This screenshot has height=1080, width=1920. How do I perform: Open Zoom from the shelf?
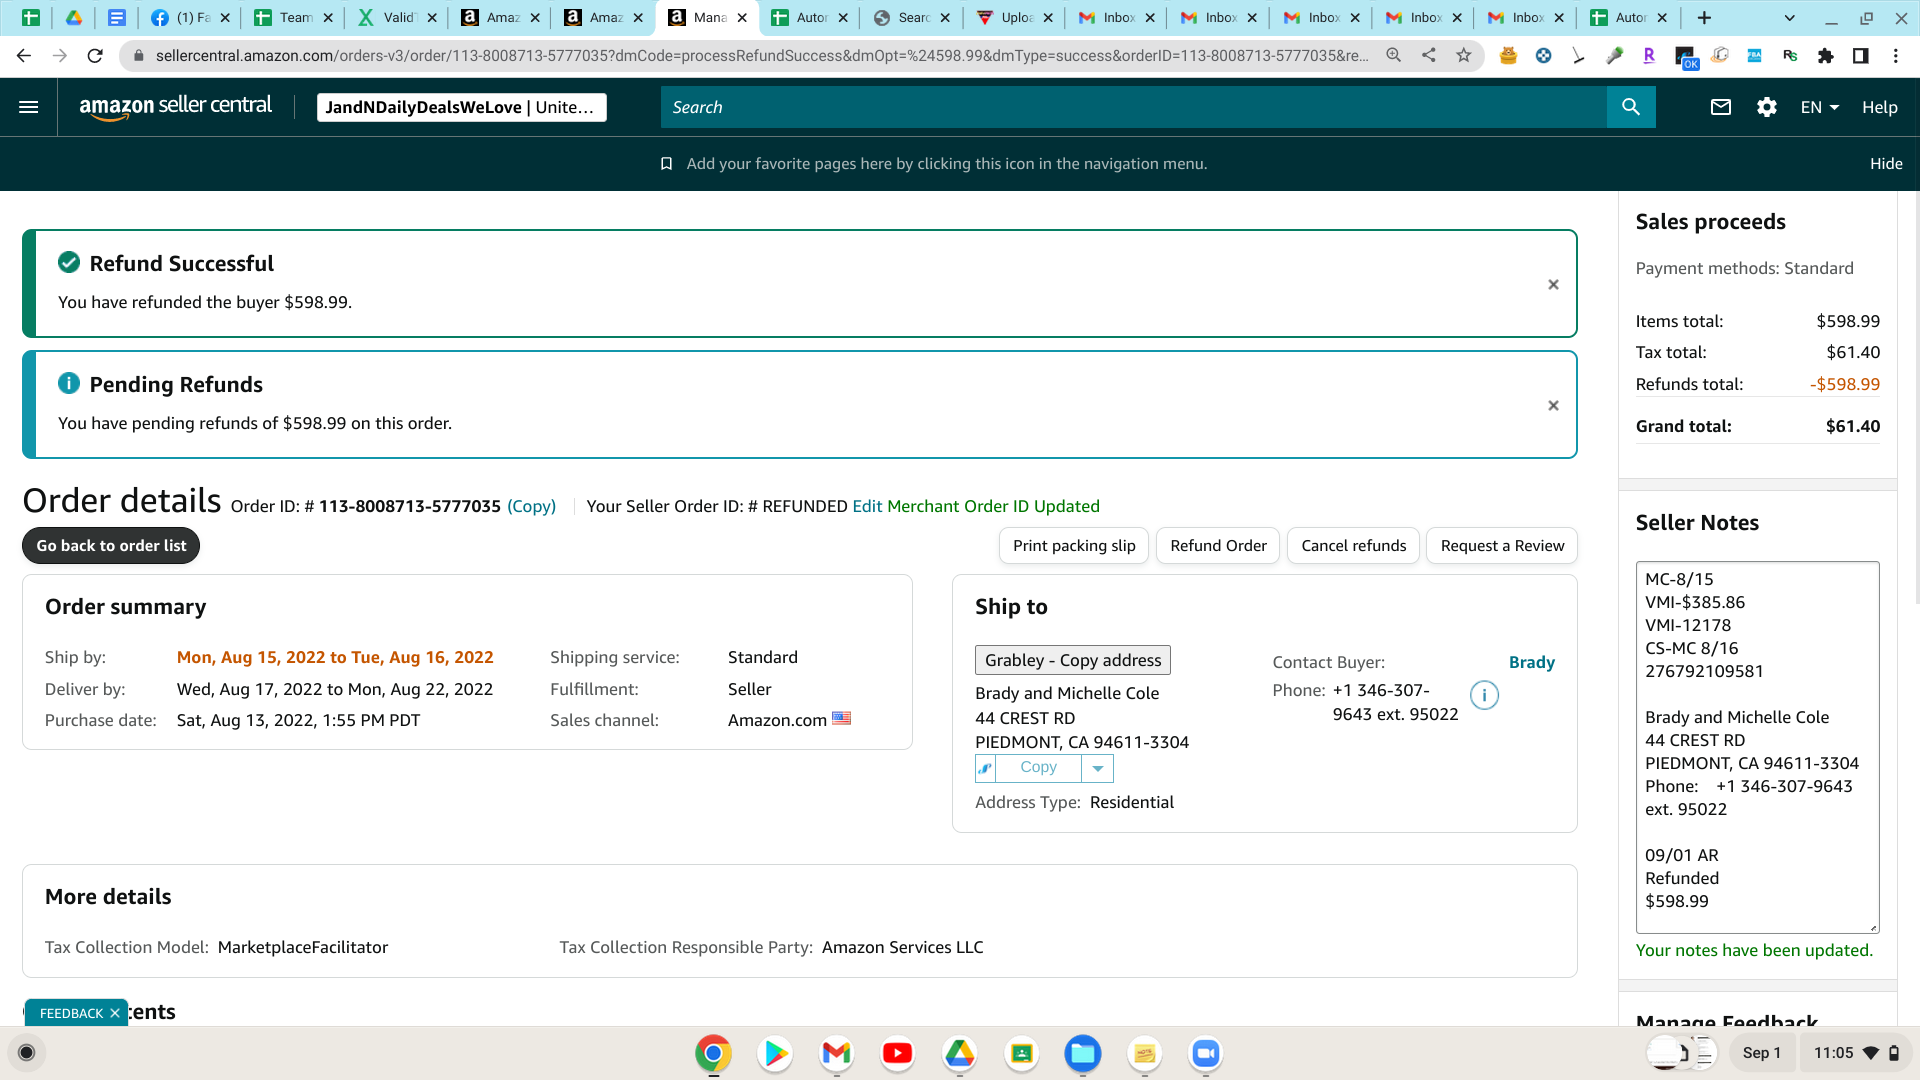tap(1206, 1053)
